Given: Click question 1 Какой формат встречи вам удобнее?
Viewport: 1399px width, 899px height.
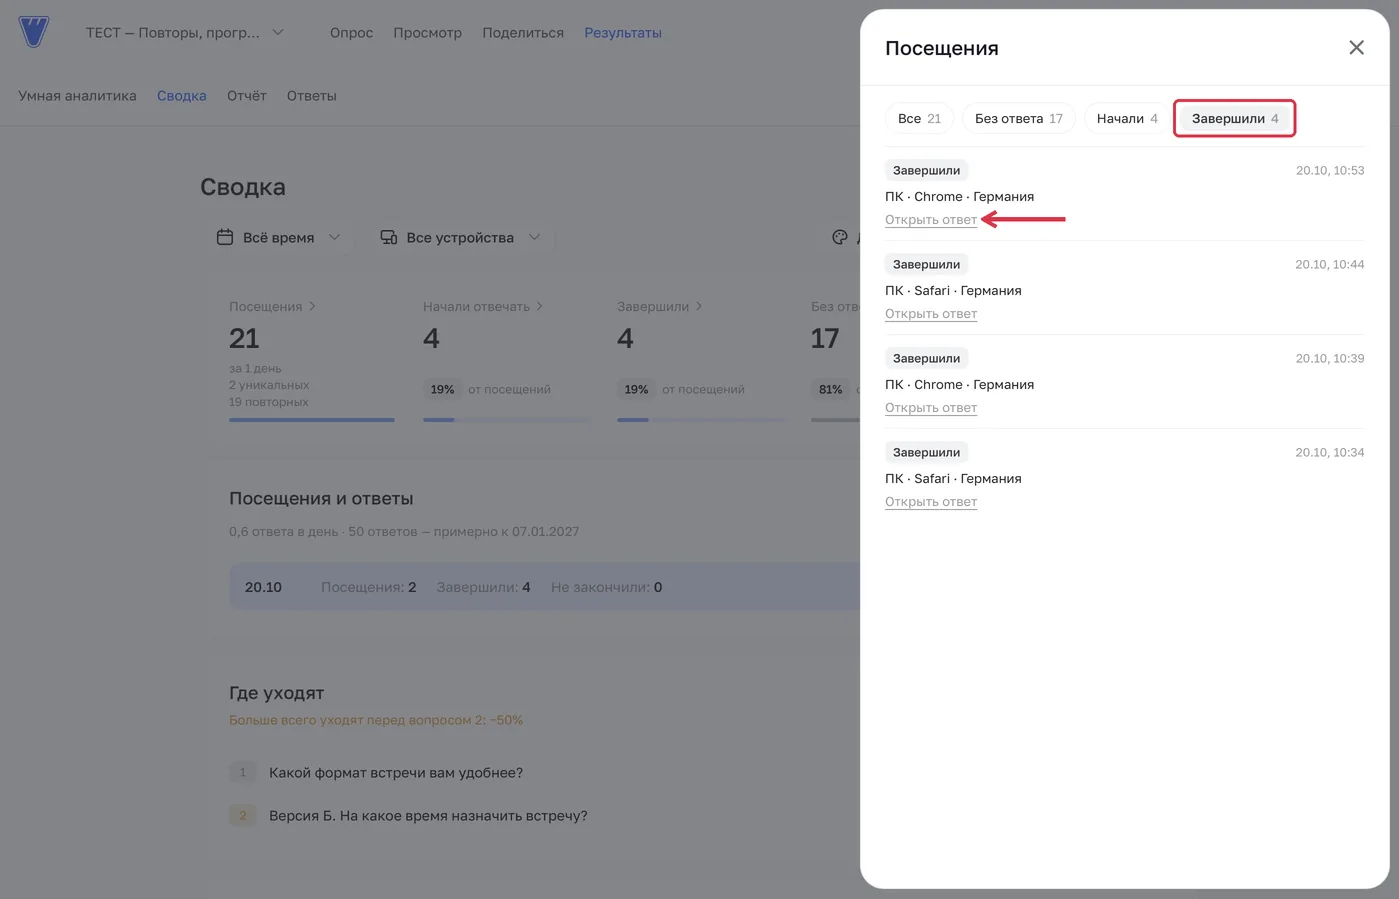Looking at the screenshot, I should [396, 773].
